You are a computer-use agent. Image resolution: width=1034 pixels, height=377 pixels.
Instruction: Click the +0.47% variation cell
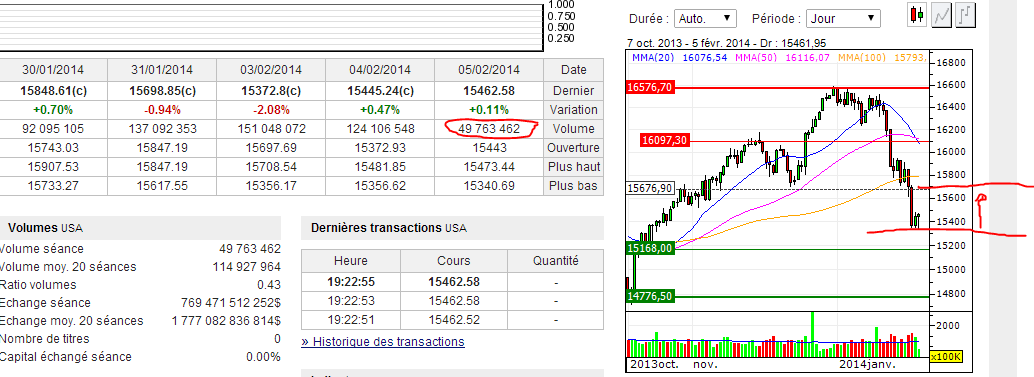coord(380,110)
